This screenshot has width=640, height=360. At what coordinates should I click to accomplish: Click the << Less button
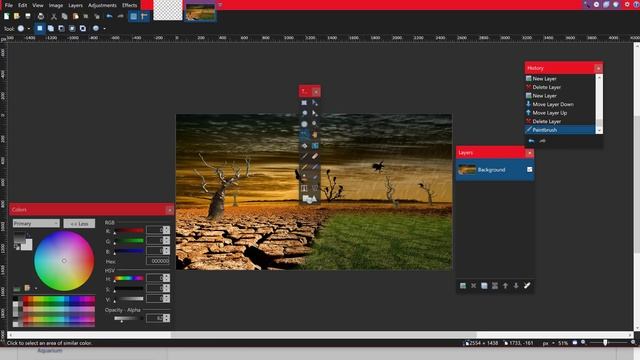pyautogui.click(x=79, y=223)
